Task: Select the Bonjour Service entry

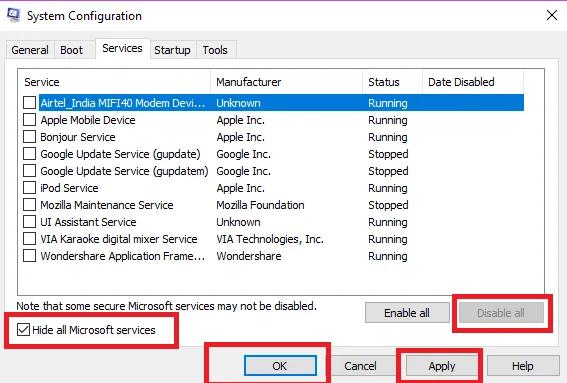Action: [273, 137]
